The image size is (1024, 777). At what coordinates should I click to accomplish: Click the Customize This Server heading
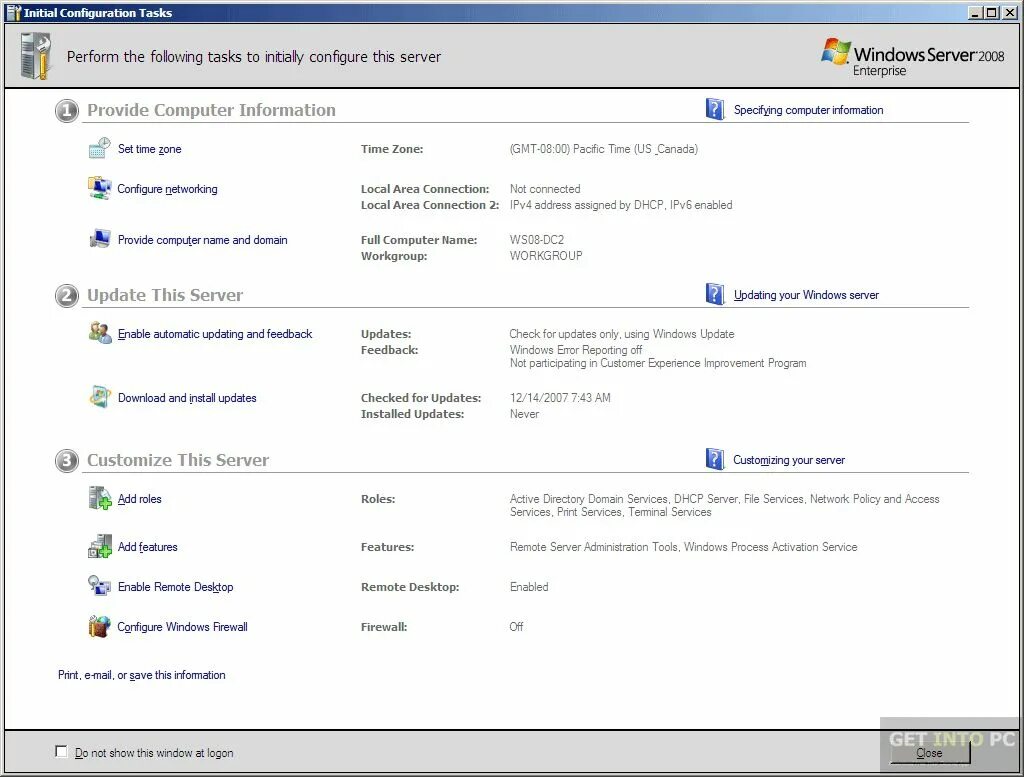click(x=178, y=460)
